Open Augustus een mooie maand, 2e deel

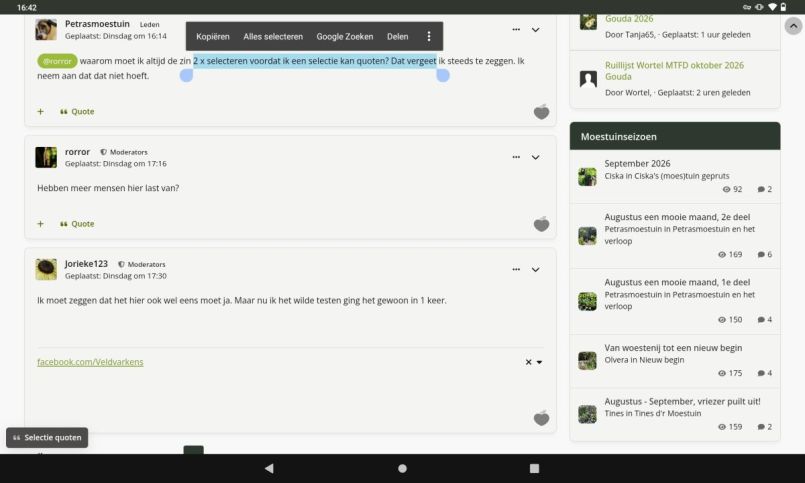pyautogui.click(x=677, y=217)
